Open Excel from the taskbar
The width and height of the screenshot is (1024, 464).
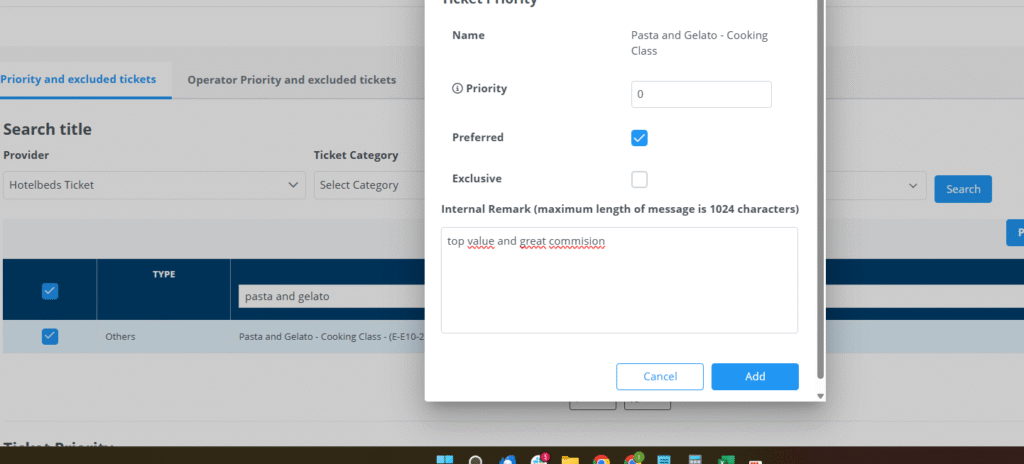point(726,459)
